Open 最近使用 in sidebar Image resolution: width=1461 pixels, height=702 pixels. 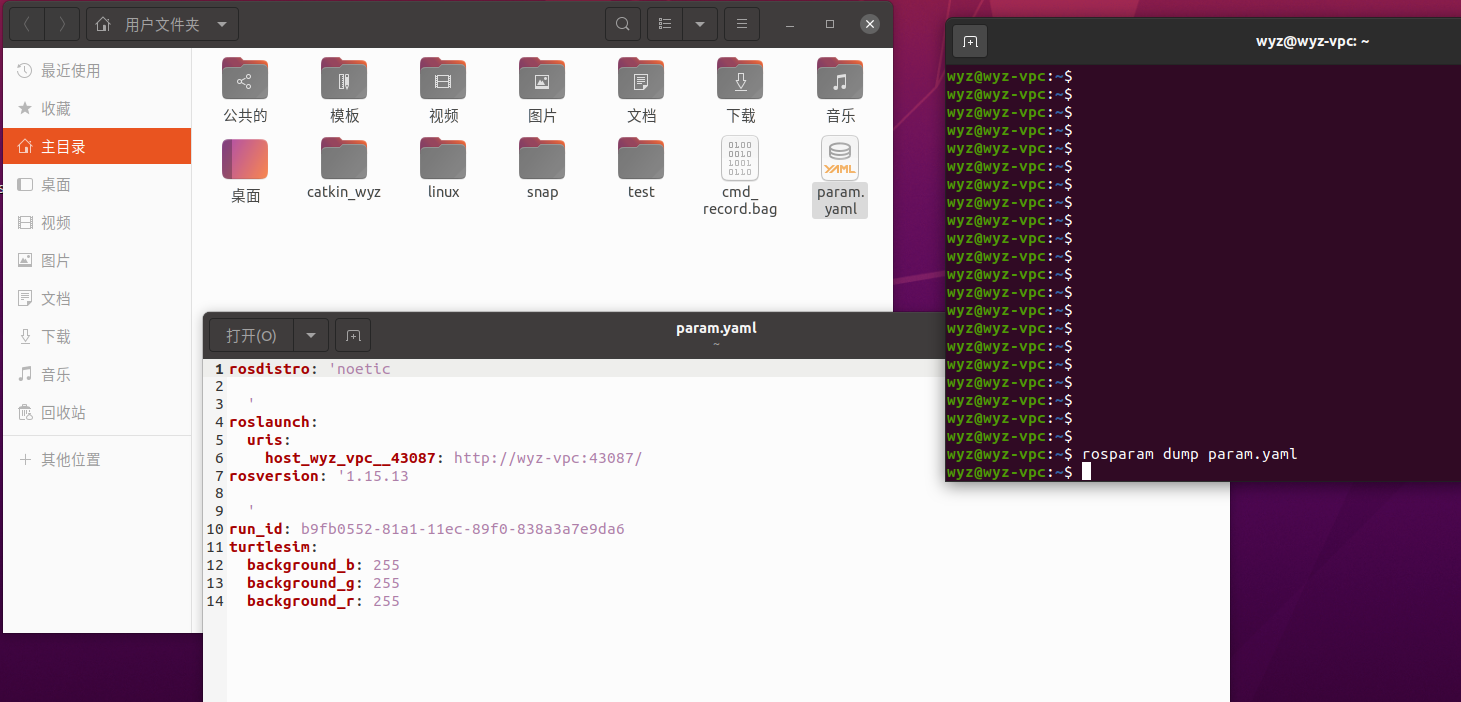tap(97, 71)
